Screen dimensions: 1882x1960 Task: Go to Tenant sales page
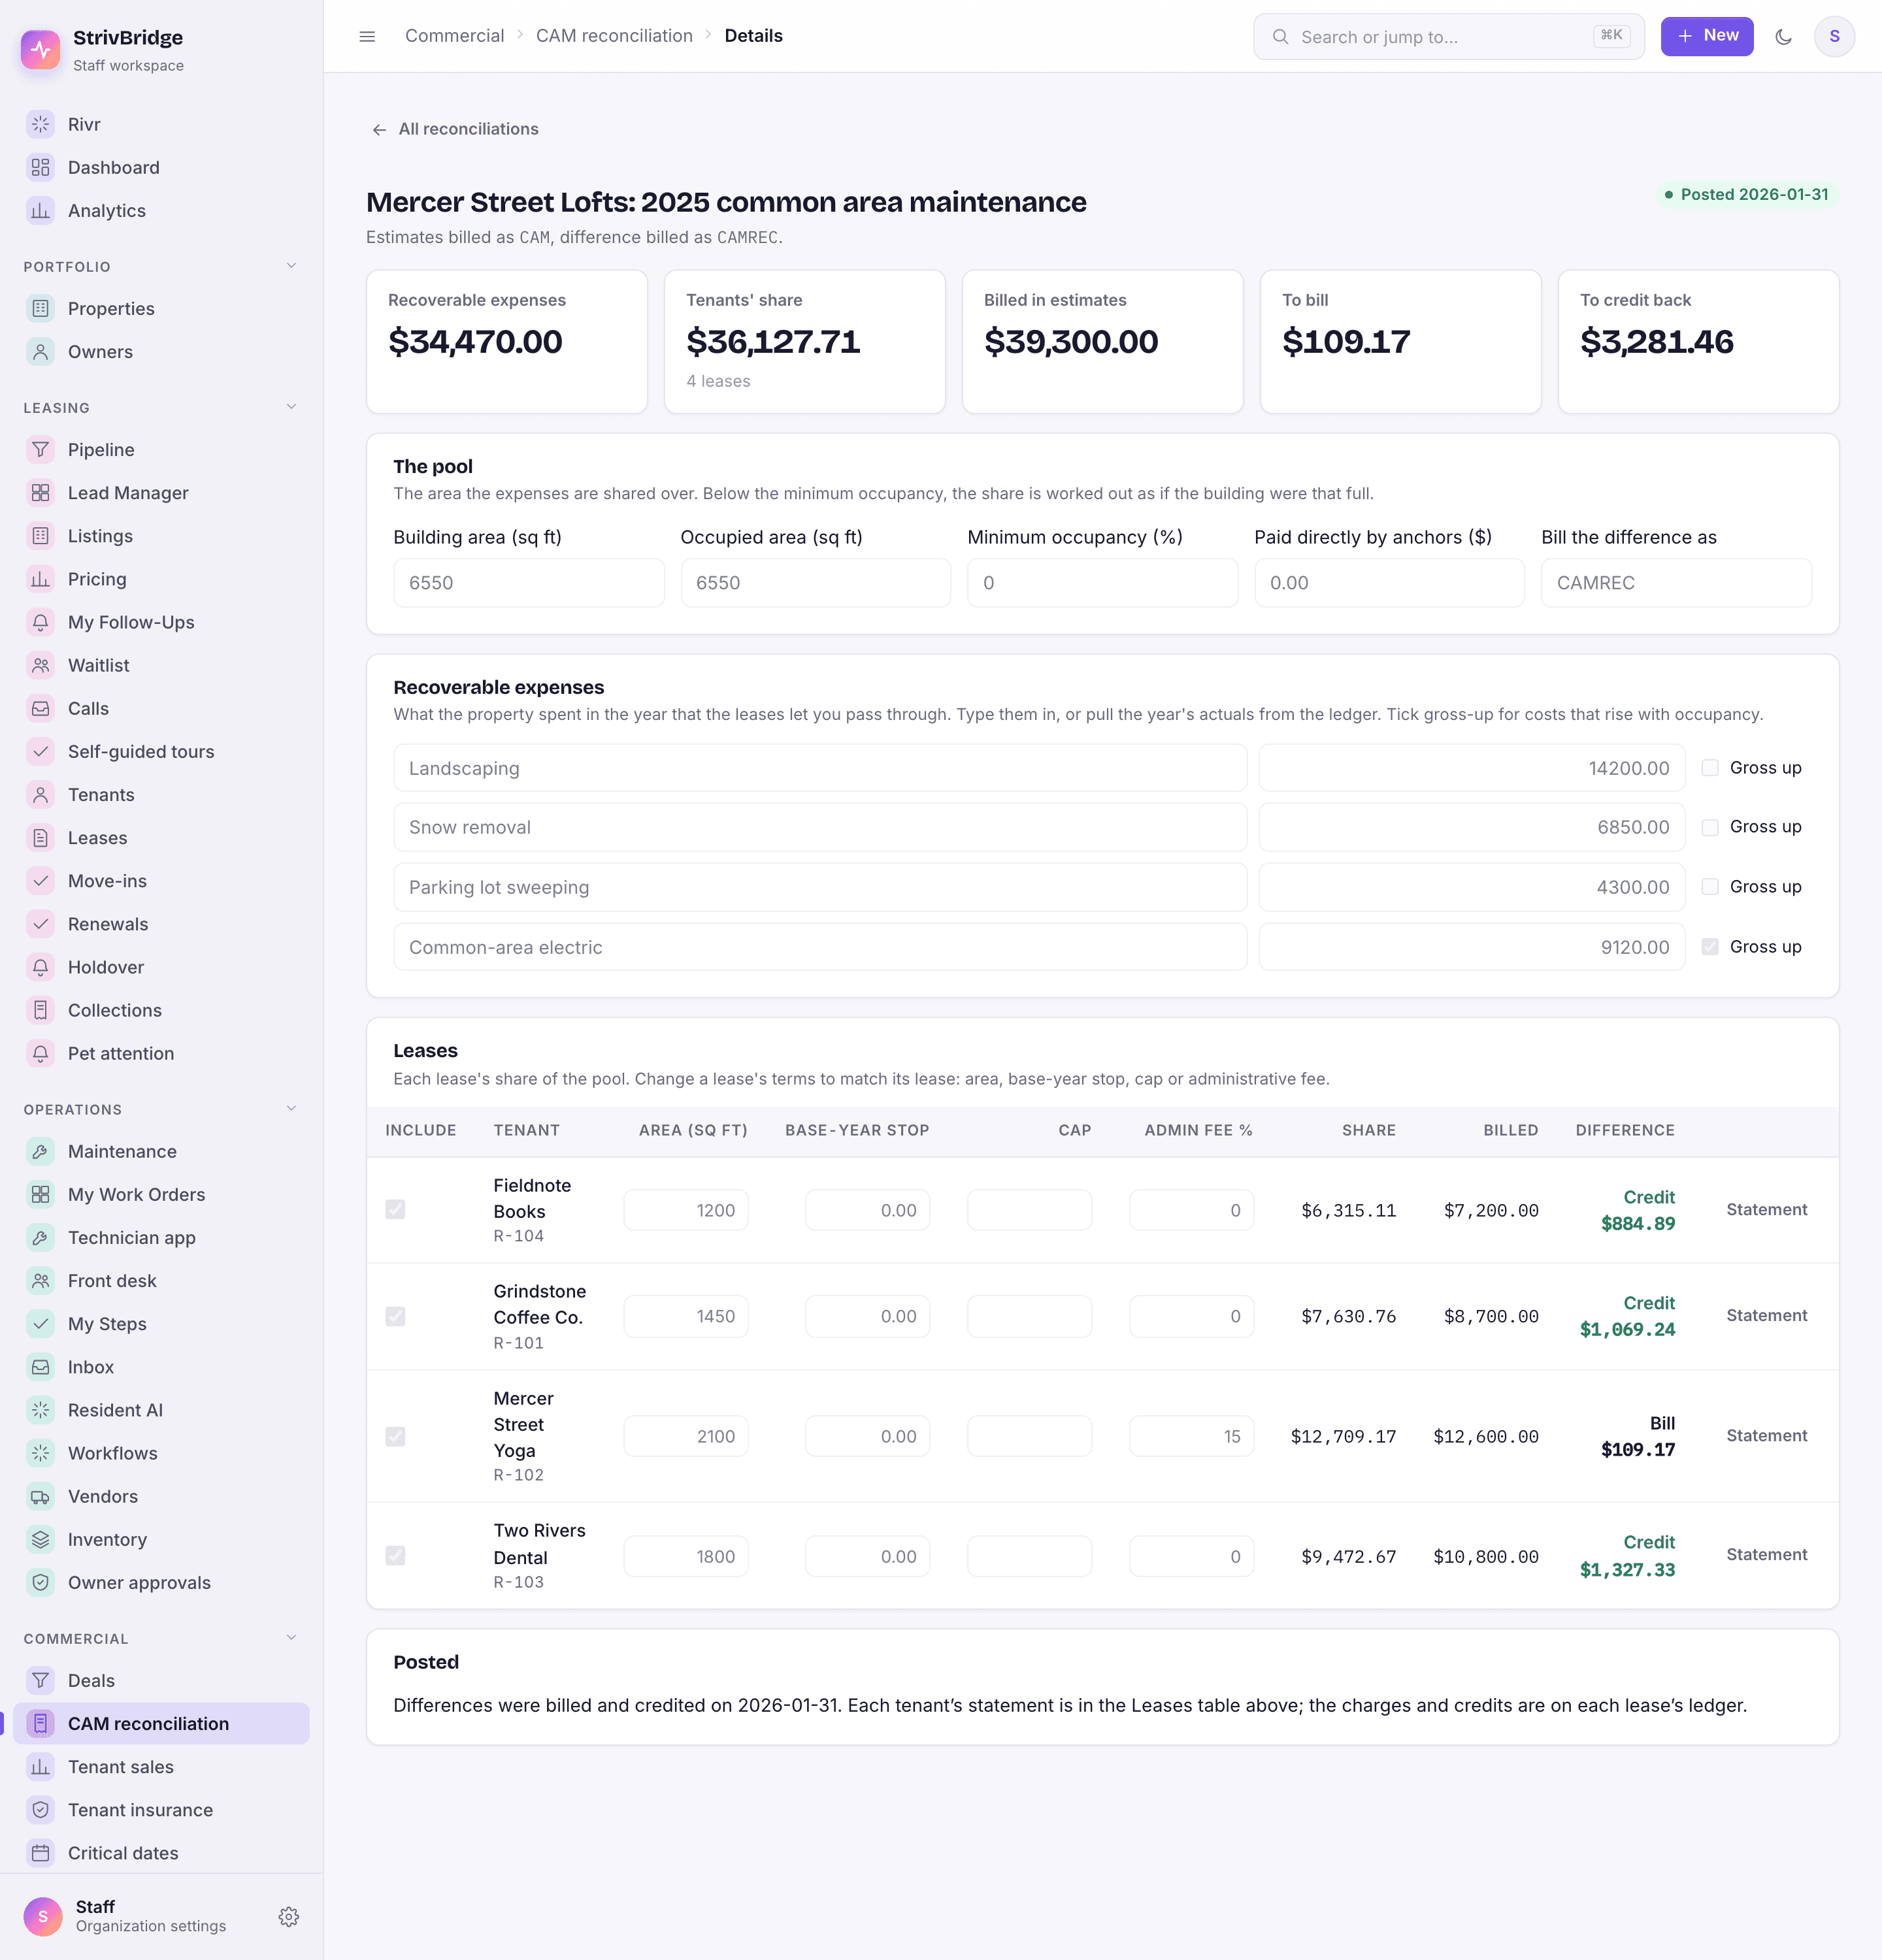tap(161, 1767)
